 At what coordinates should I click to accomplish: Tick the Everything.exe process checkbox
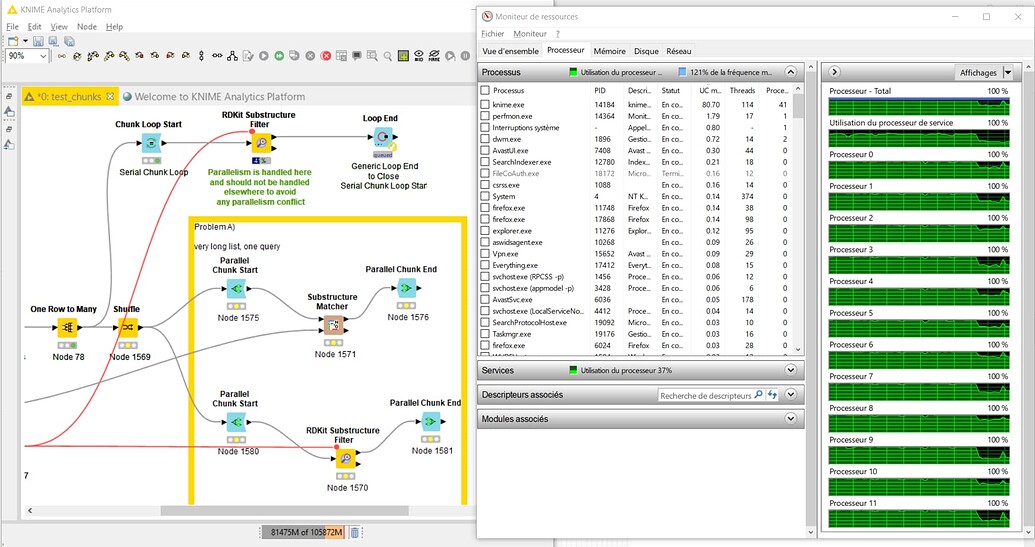(x=485, y=265)
